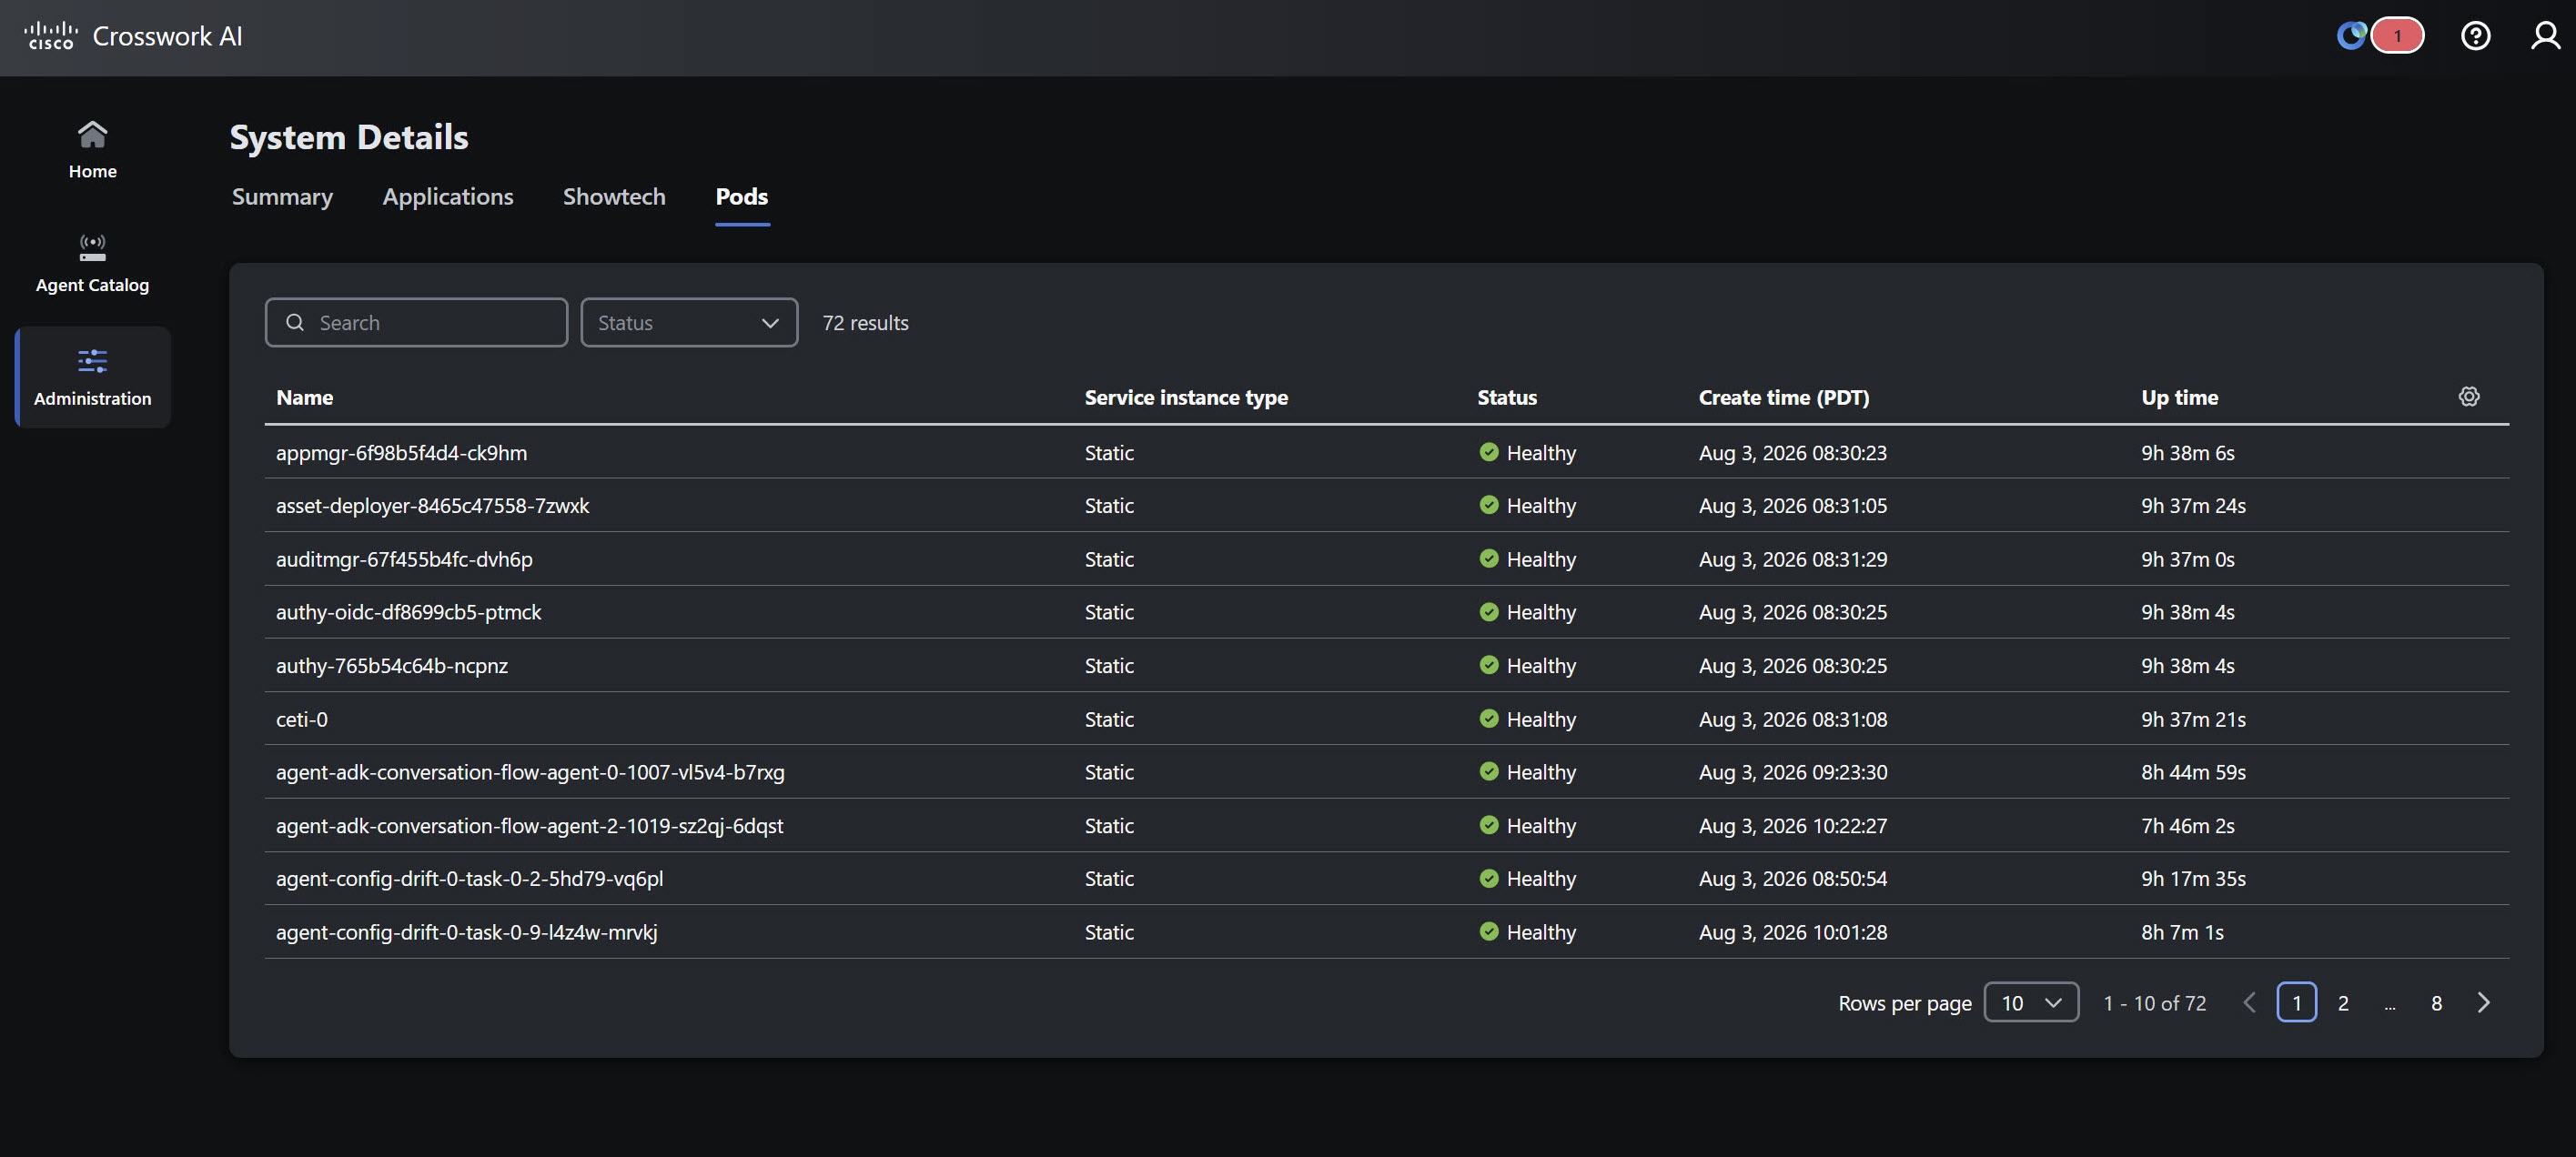
Task: Go to page 8
Action: [x=2436, y=1002]
